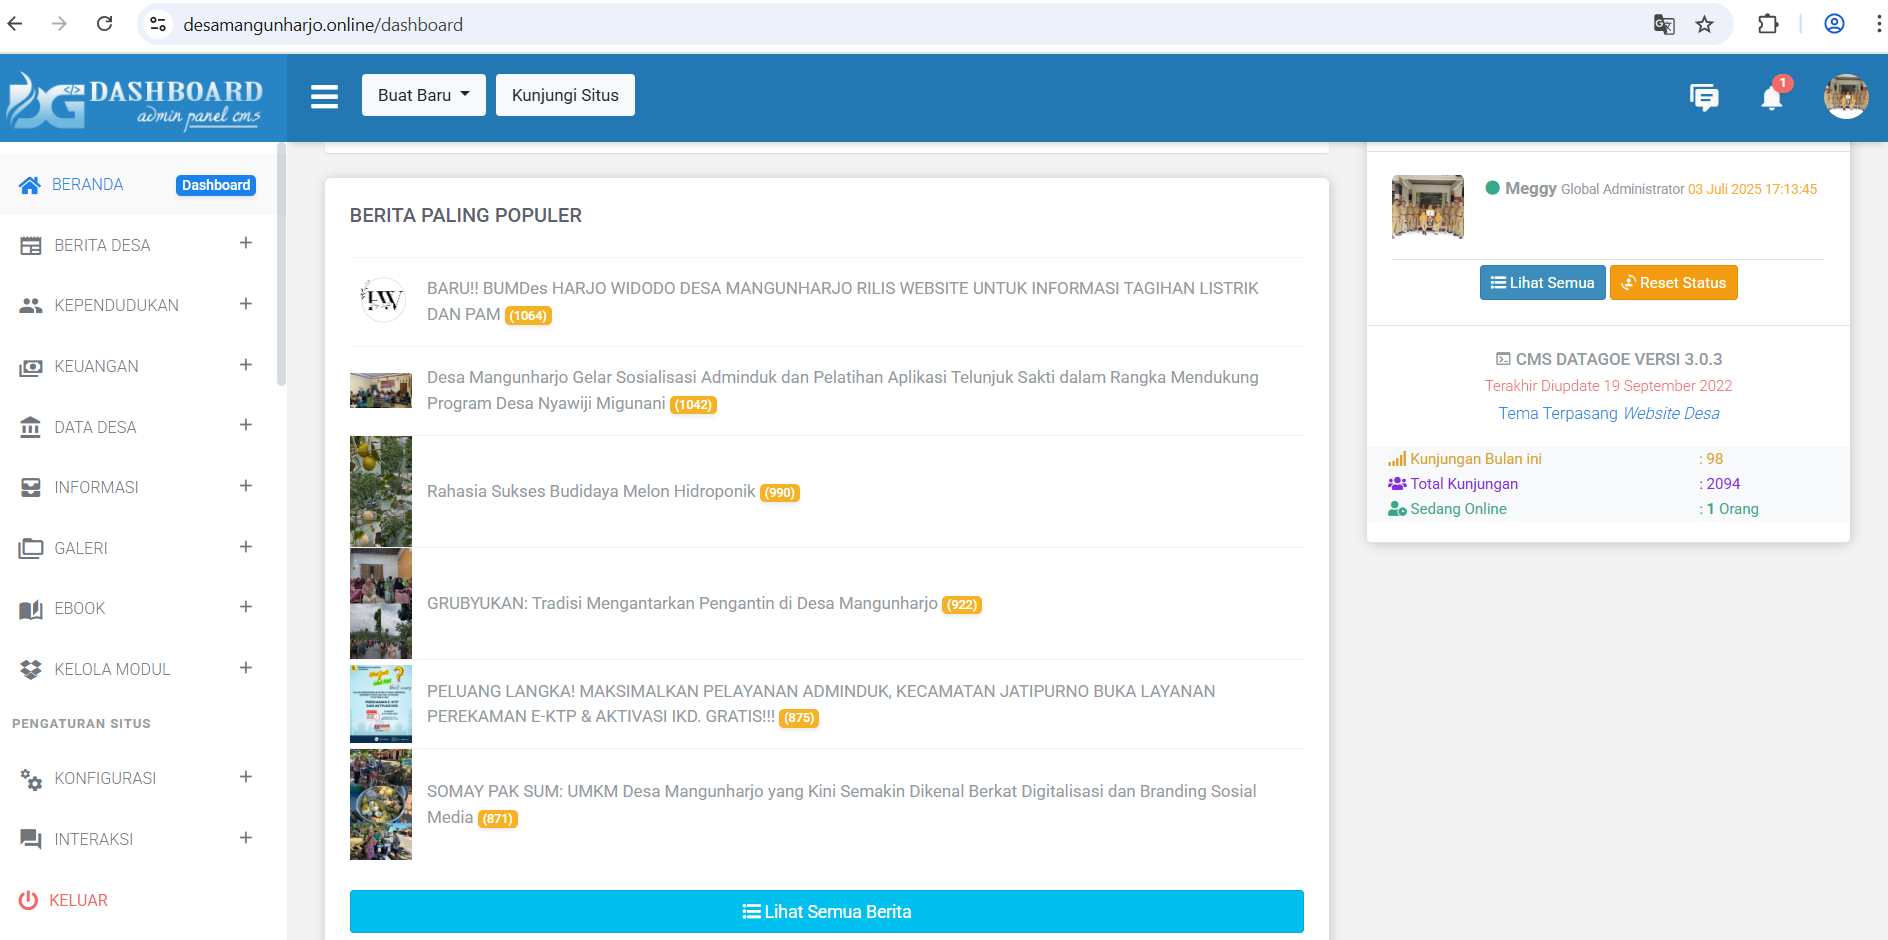Click the SOMAY PAK SUM article thumbnail
The width and height of the screenshot is (1888, 940).
point(381,805)
